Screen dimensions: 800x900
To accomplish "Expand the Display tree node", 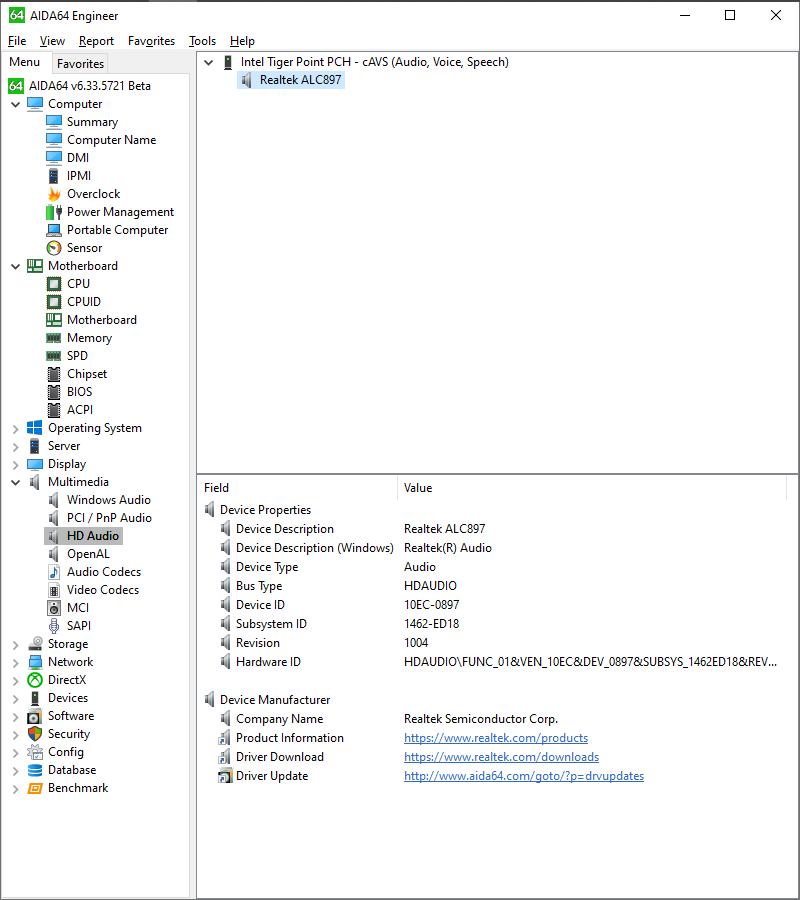I will pos(15,464).
